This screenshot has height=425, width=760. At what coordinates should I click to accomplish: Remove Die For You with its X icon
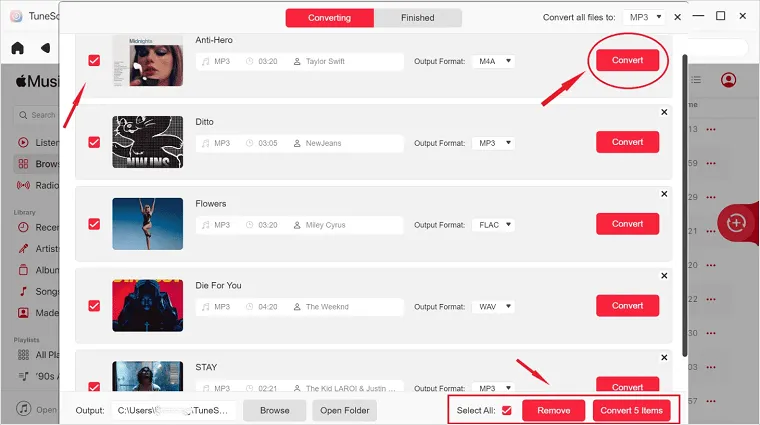[664, 276]
